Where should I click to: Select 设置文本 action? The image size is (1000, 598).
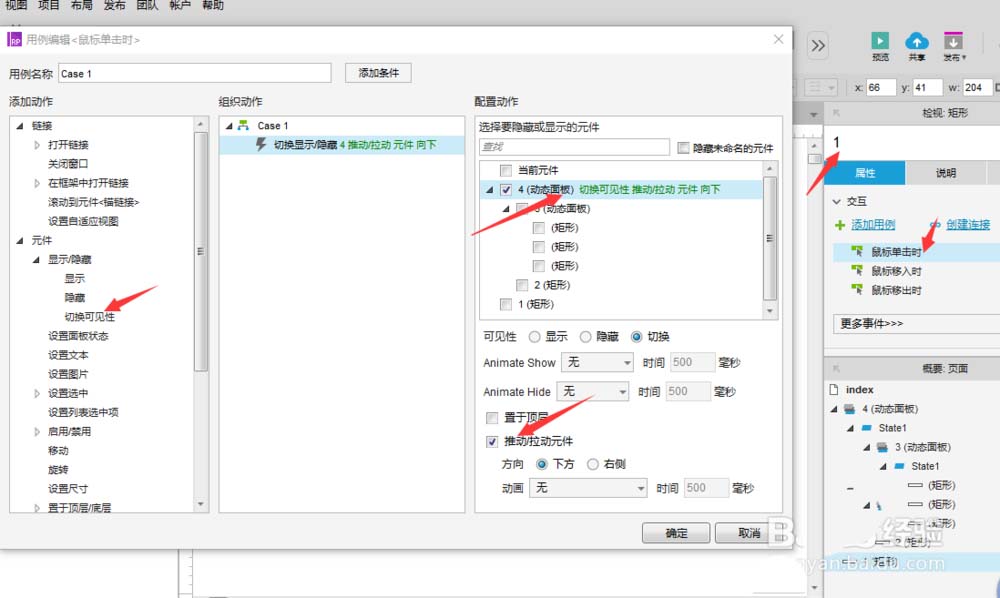coord(68,355)
